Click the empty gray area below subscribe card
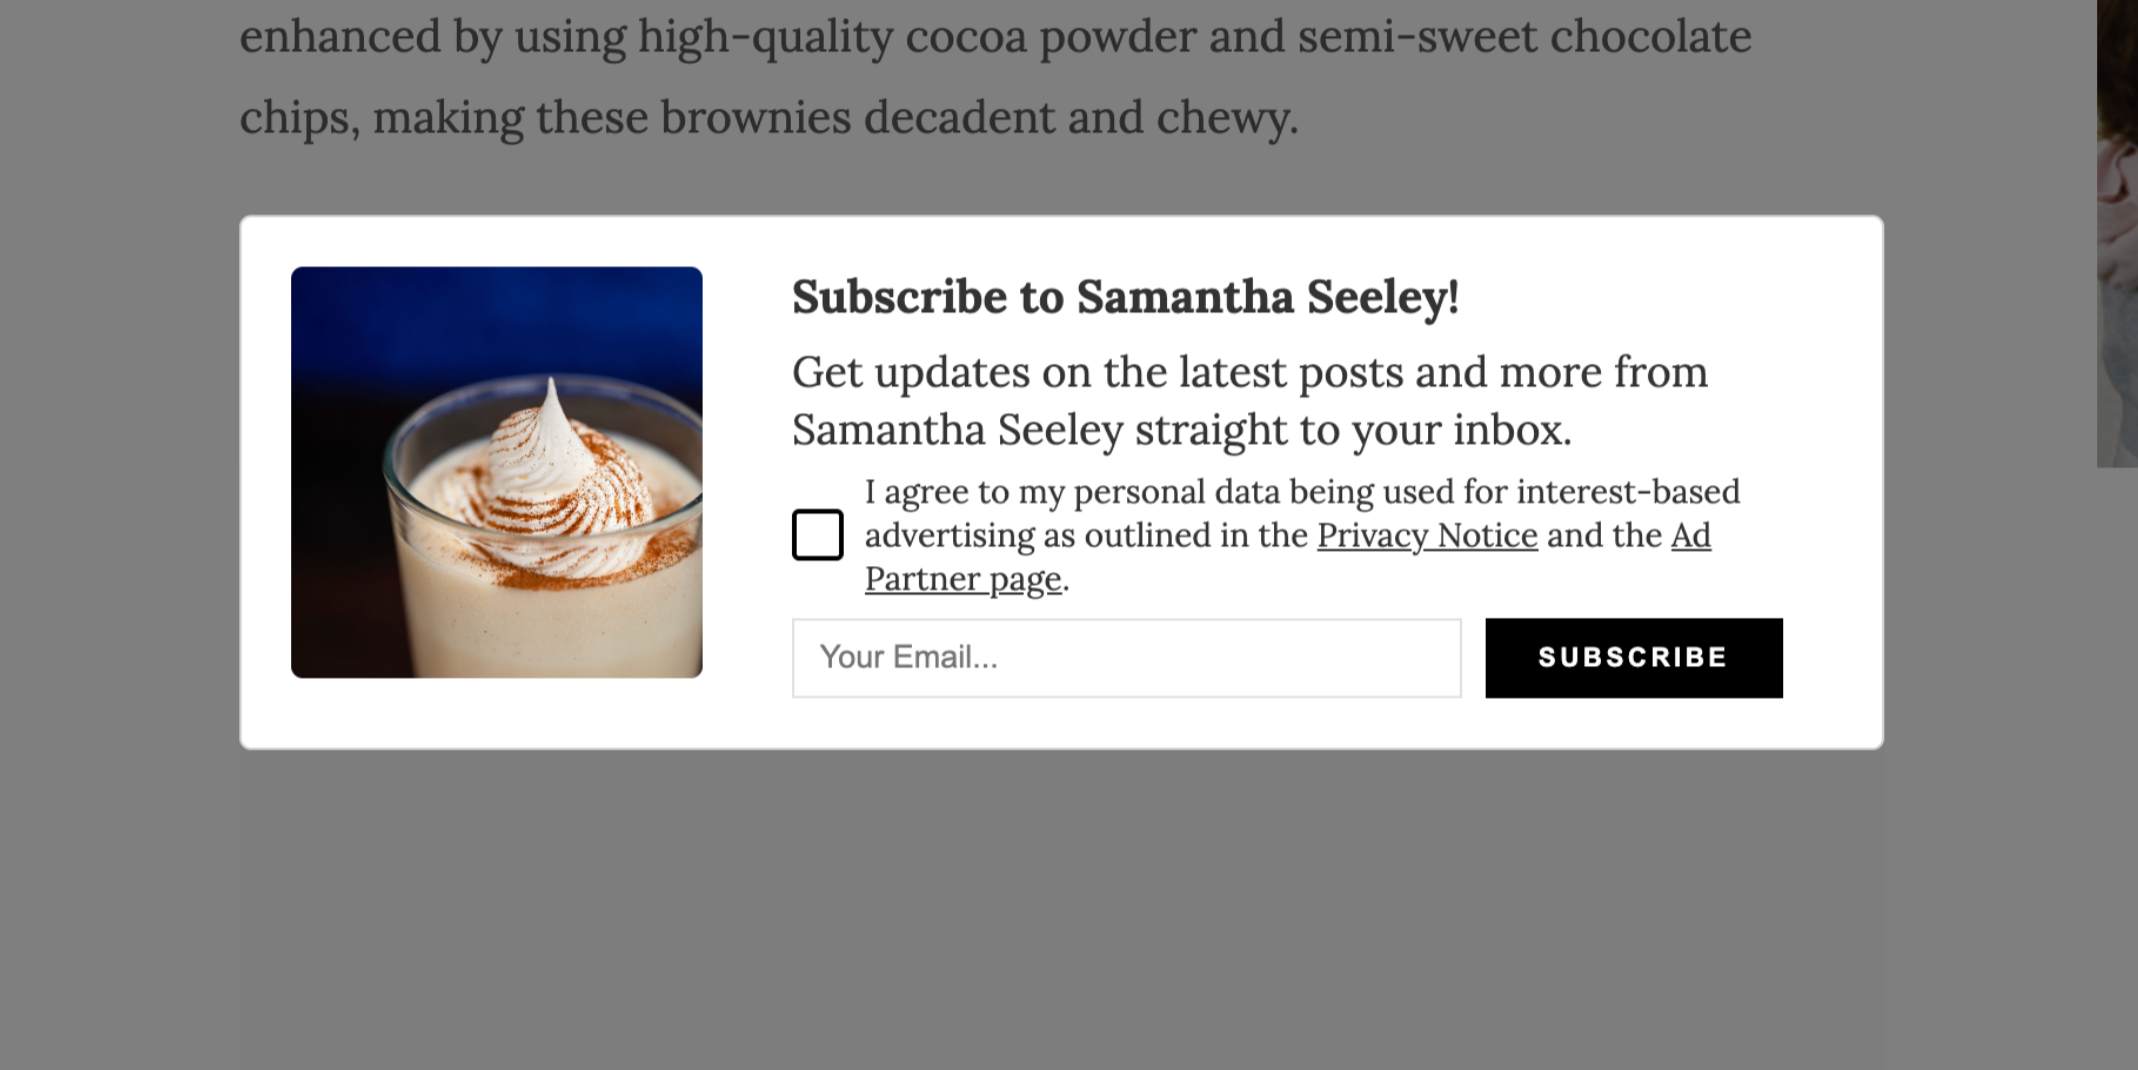This screenshot has height=1070, width=2138. click(1060, 900)
